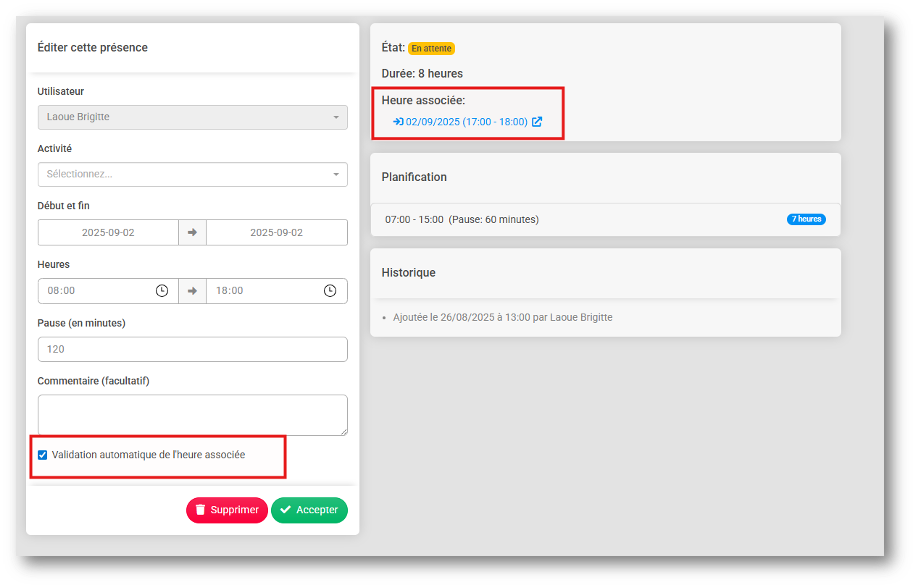
Task: Click the arrow icon between the hour fields
Action: click(192, 291)
